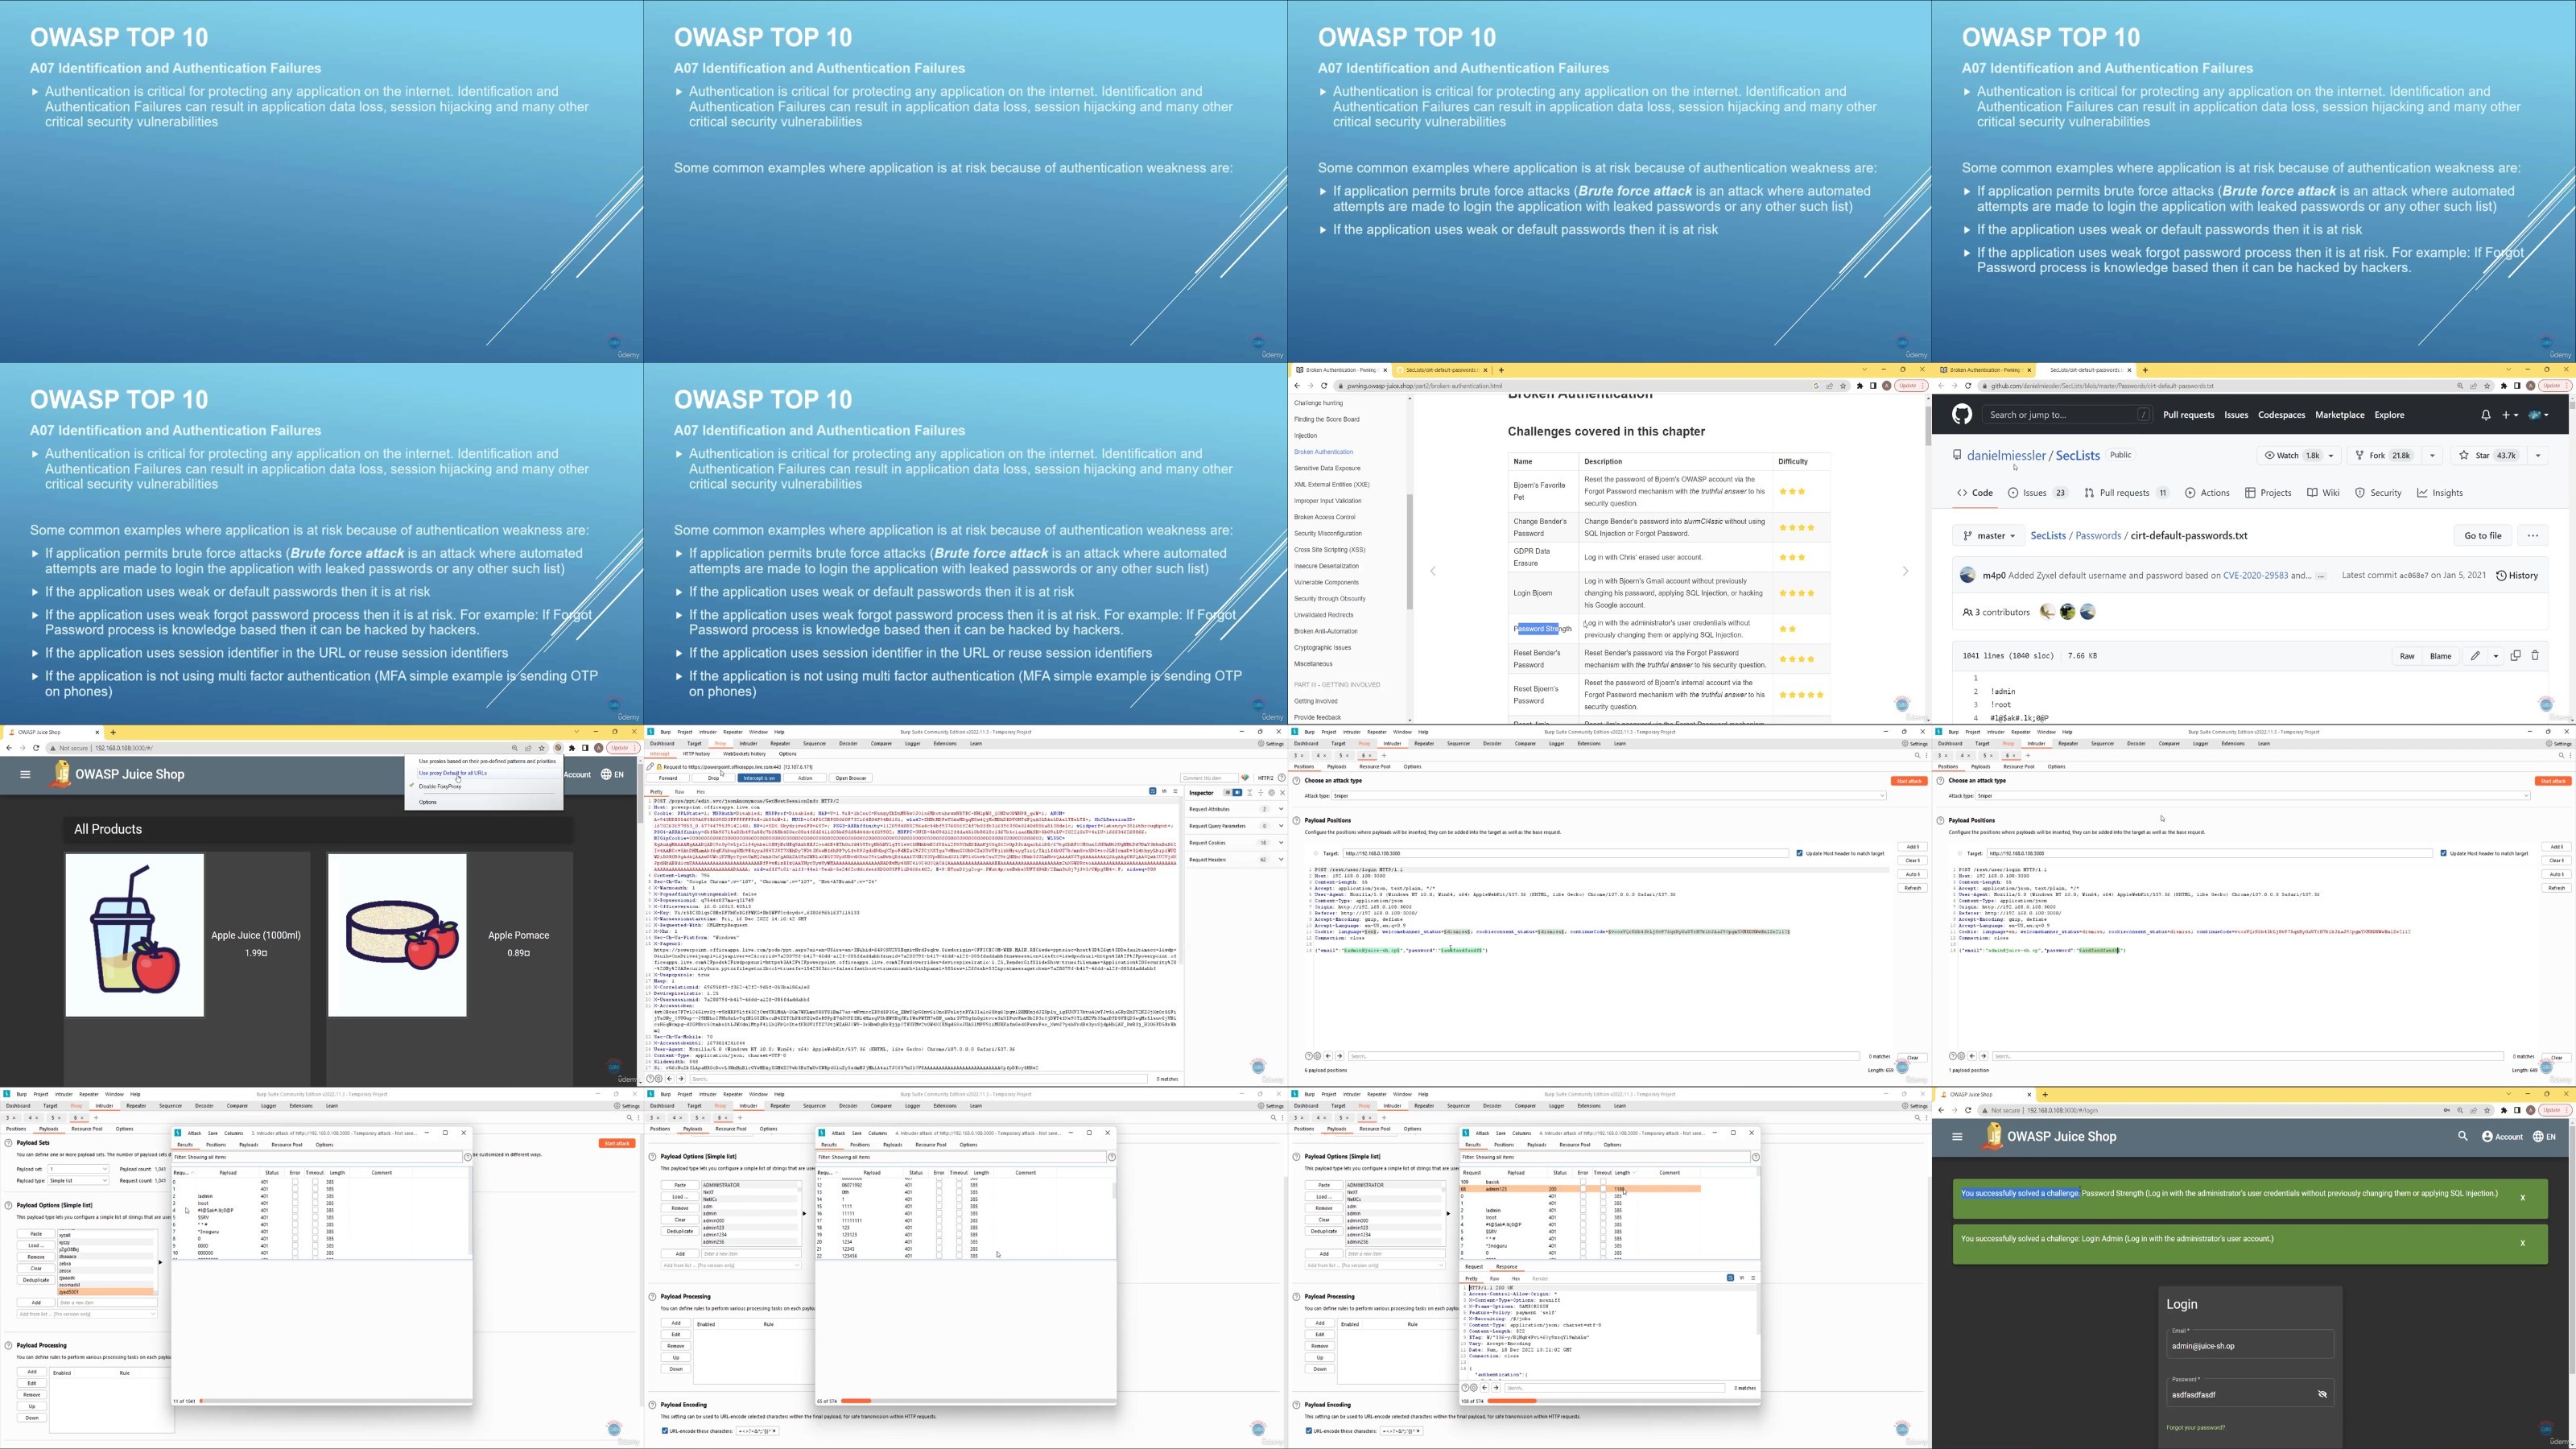Click 'Forgot your password?' link

click(x=2195, y=1428)
